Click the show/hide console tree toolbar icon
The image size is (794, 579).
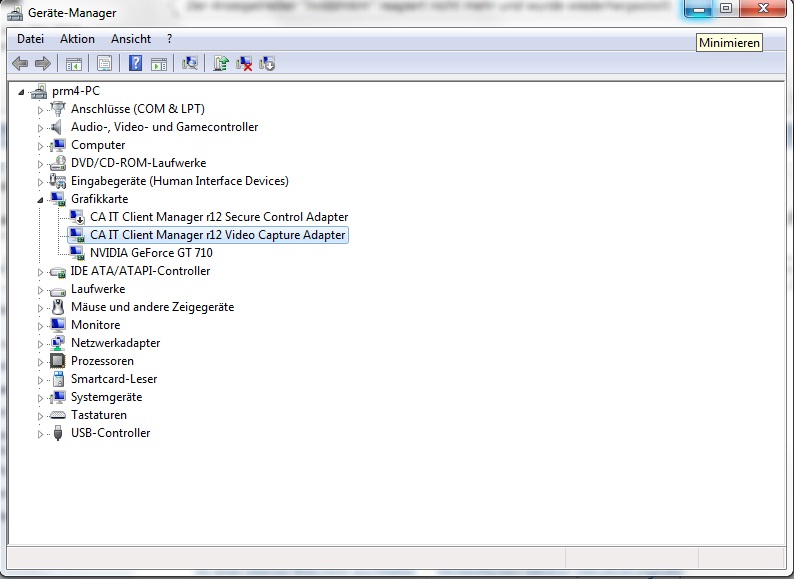74,64
